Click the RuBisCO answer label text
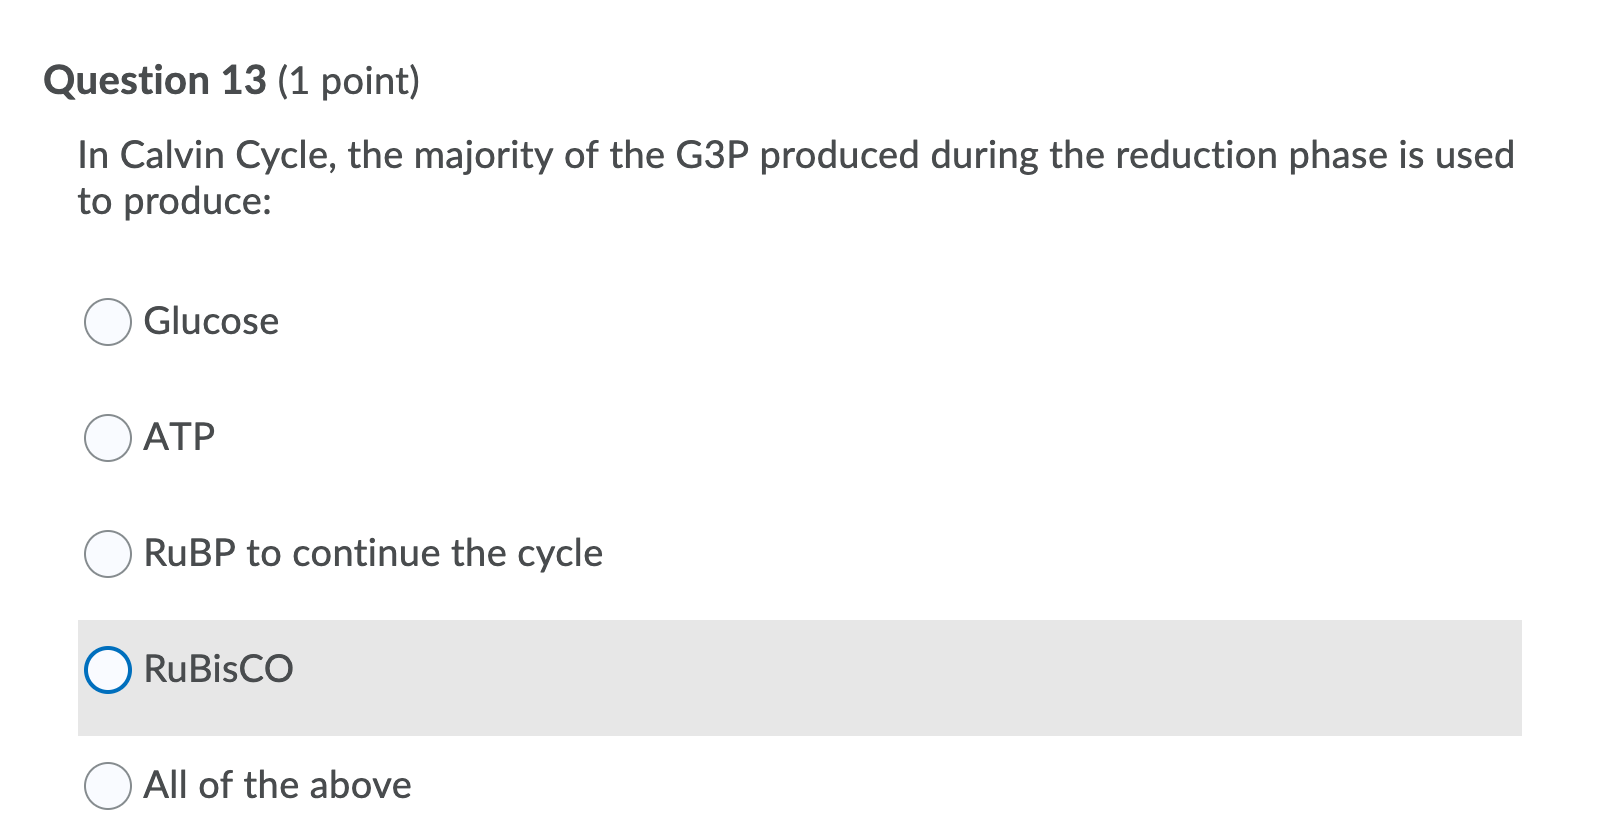Image resolution: width=1614 pixels, height=822 pixels. (x=218, y=670)
